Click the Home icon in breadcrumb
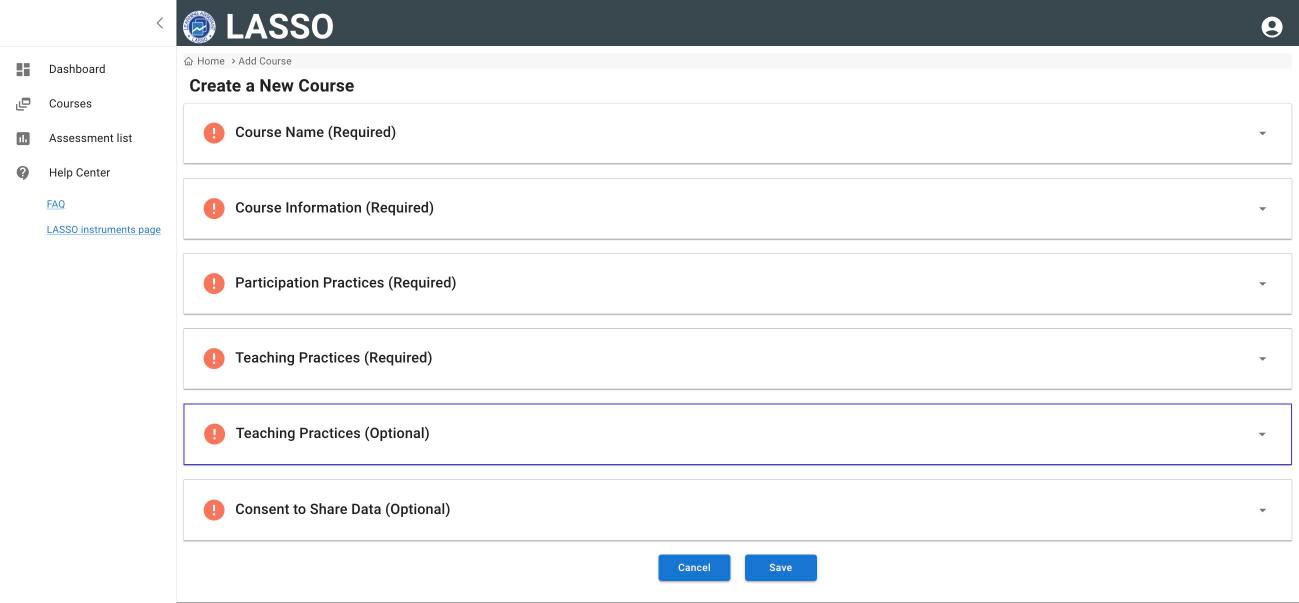Screen dimensions: 1299x603 coord(189,61)
